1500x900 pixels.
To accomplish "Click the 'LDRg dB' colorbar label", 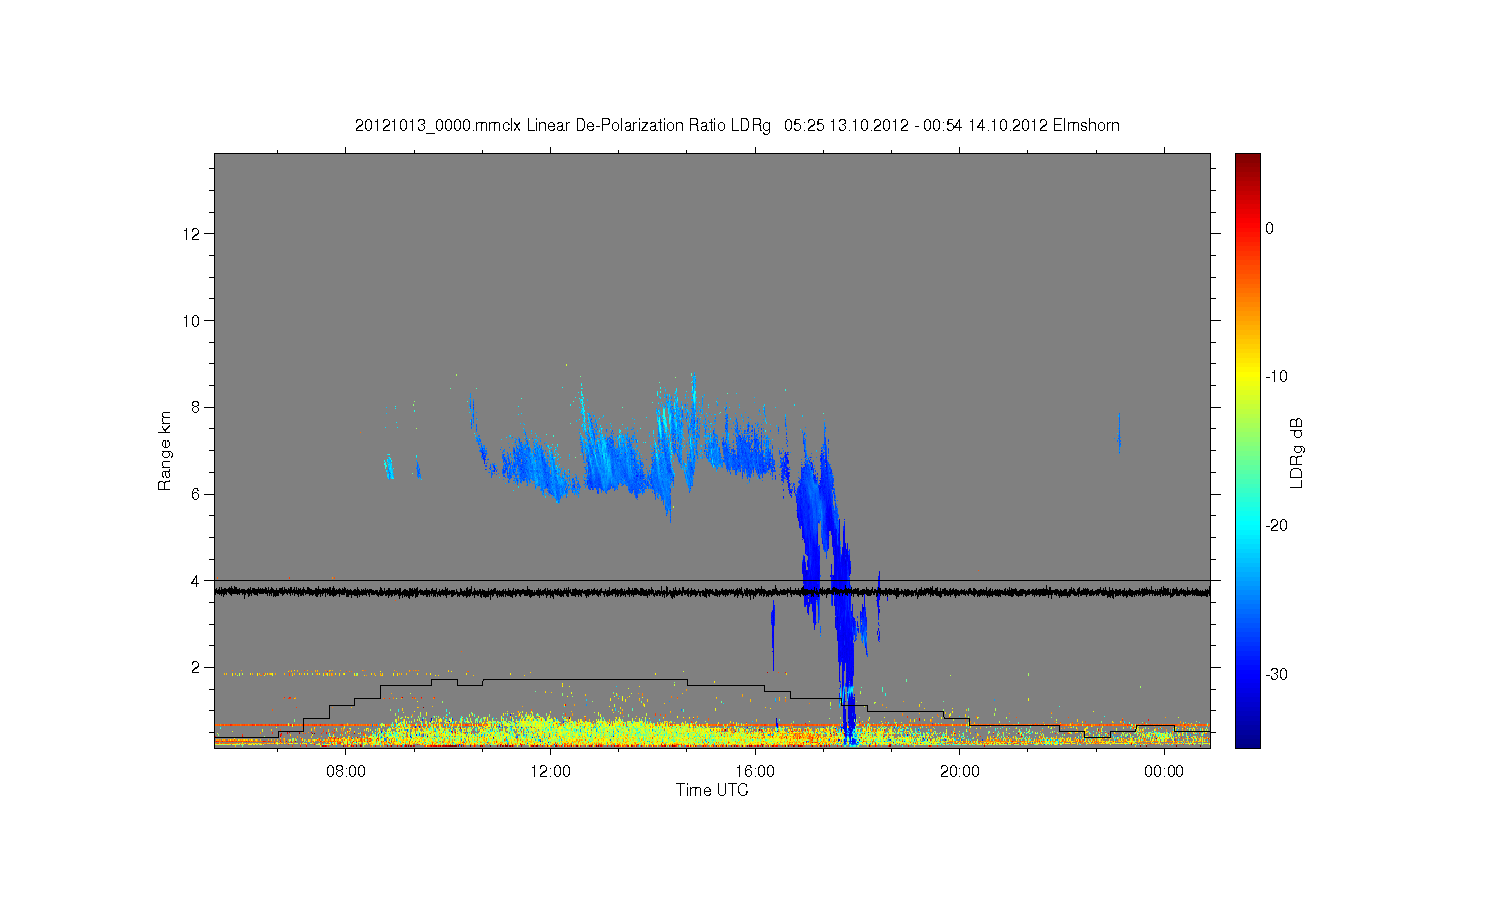I will click(x=1297, y=453).
